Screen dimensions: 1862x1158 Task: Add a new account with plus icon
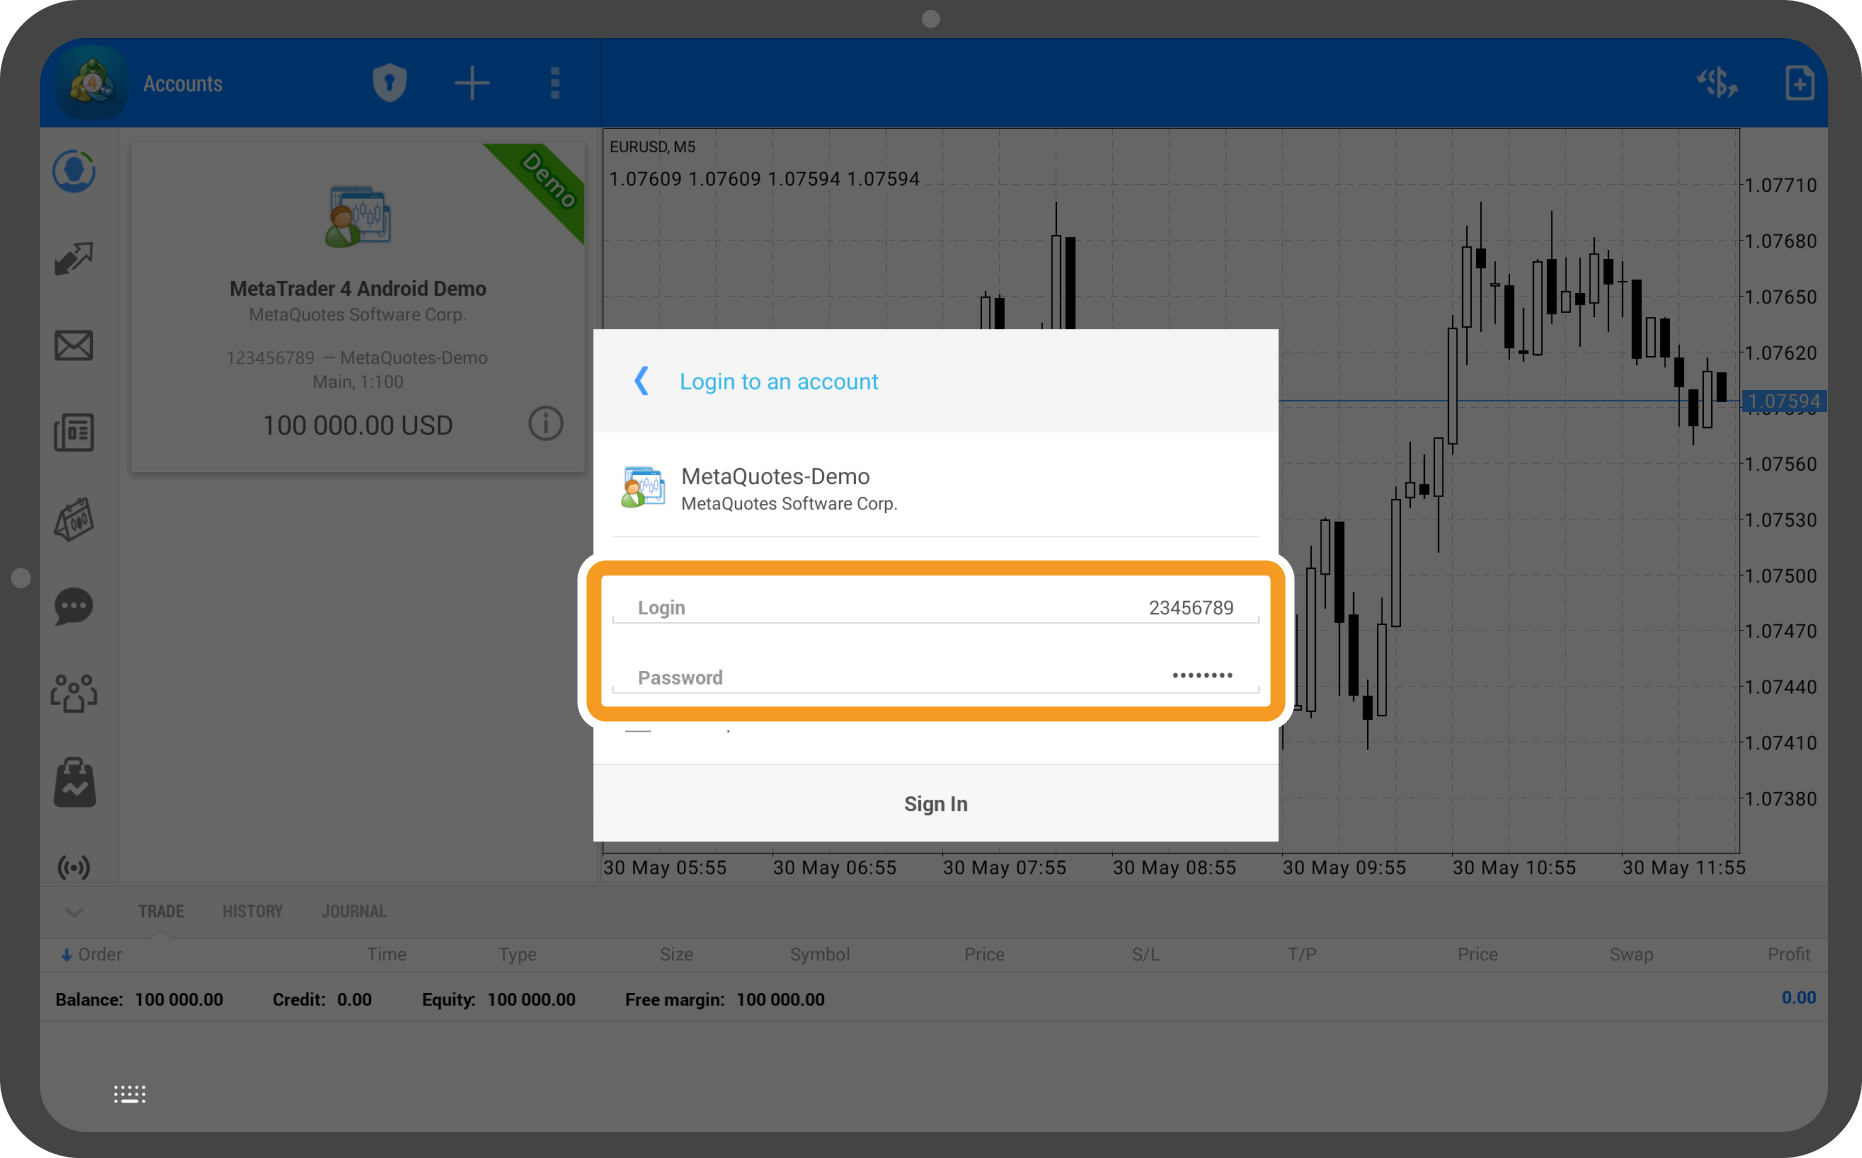472,83
